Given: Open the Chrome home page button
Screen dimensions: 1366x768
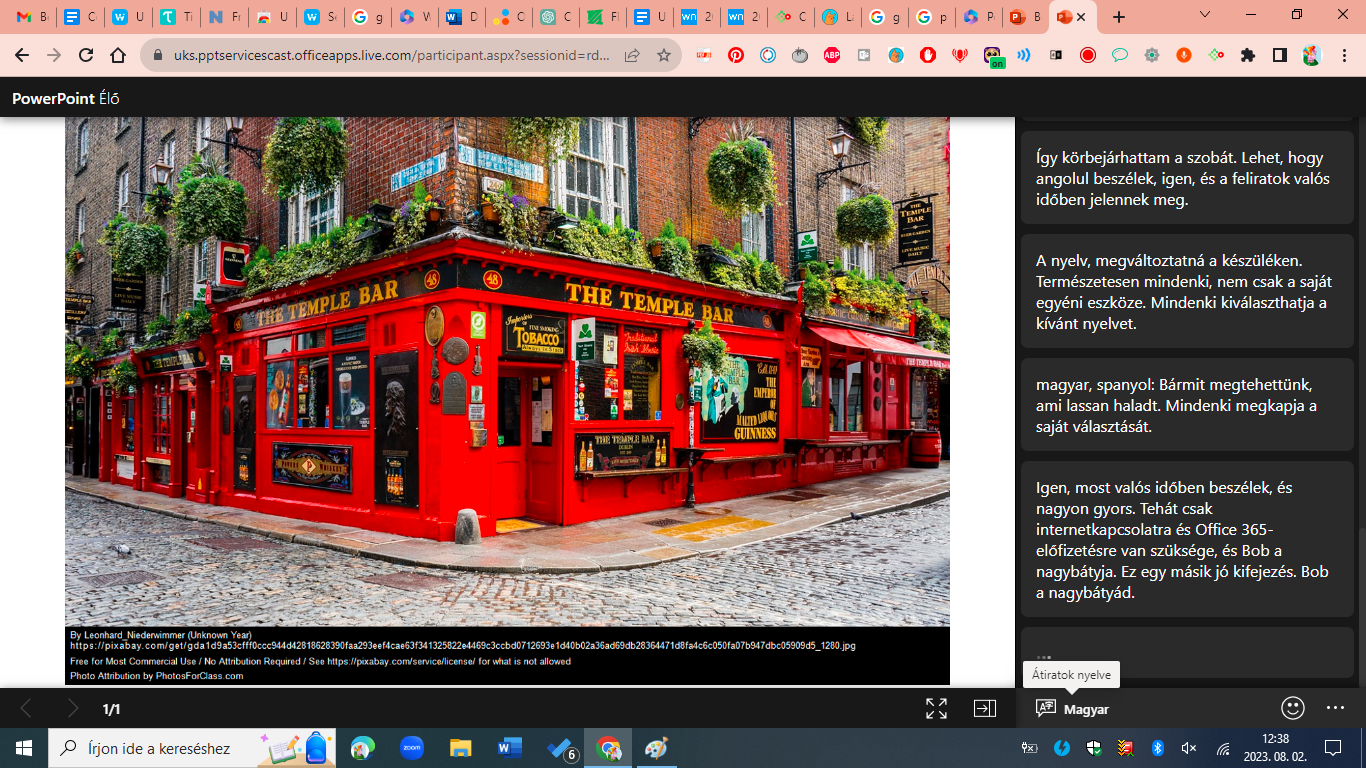Looking at the screenshot, I should pyautogui.click(x=118, y=56).
